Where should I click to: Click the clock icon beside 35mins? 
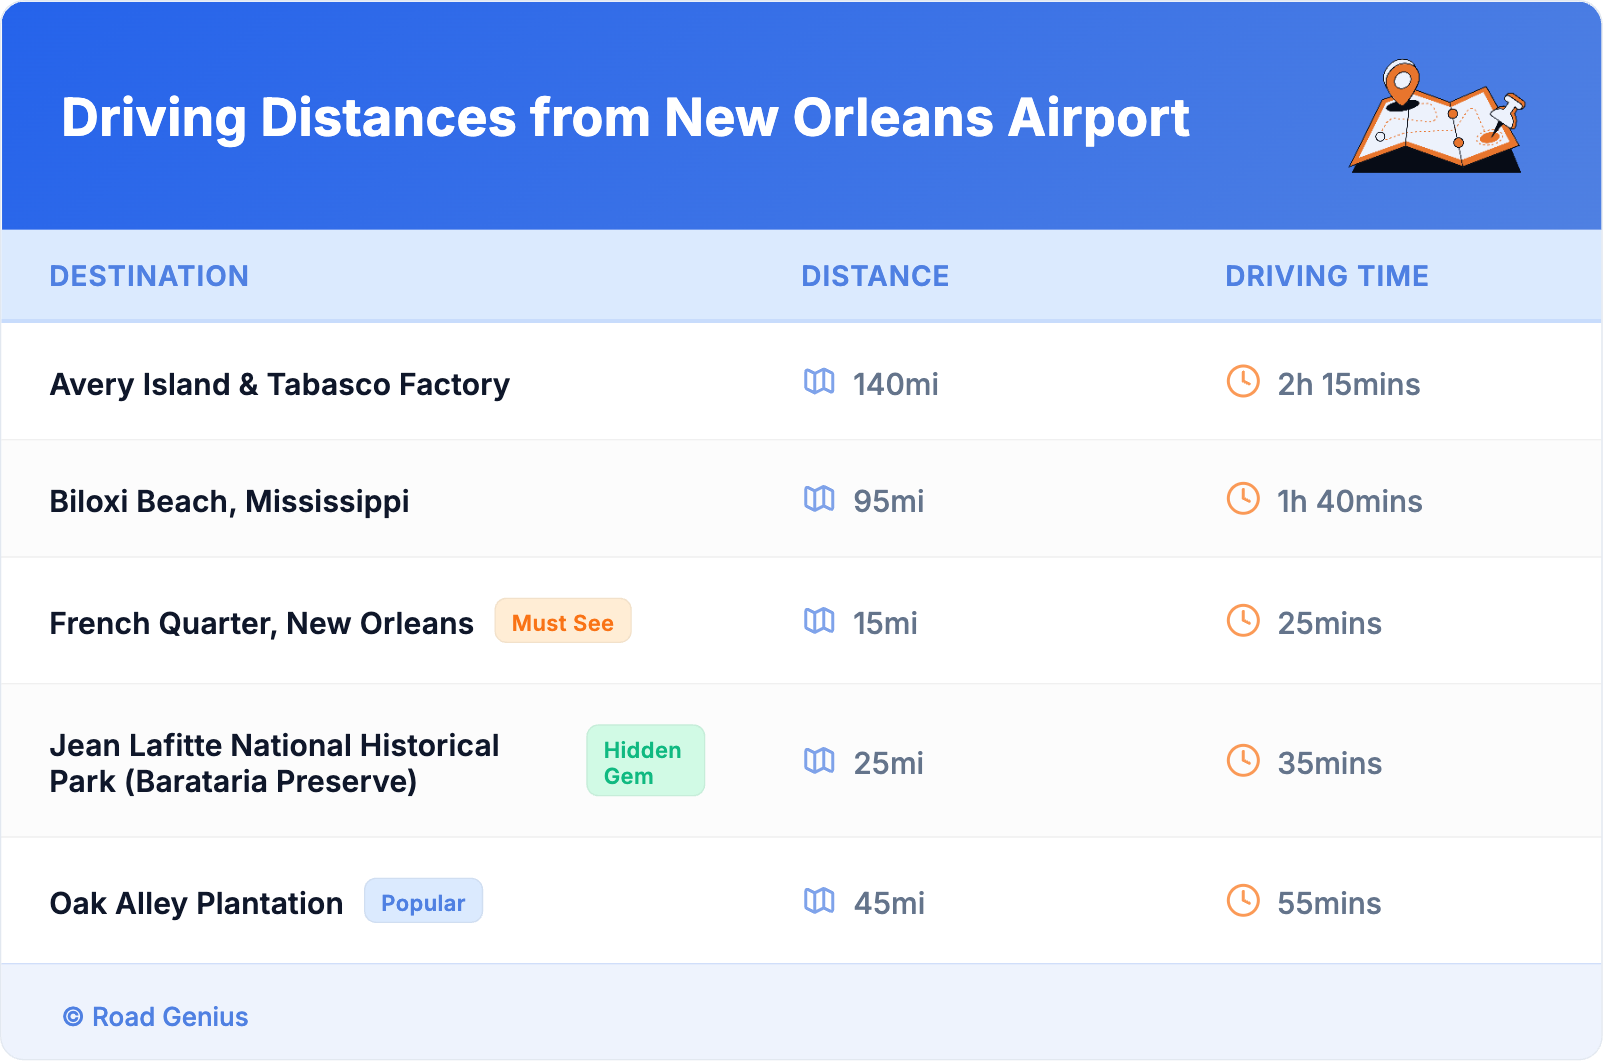(1243, 761)
